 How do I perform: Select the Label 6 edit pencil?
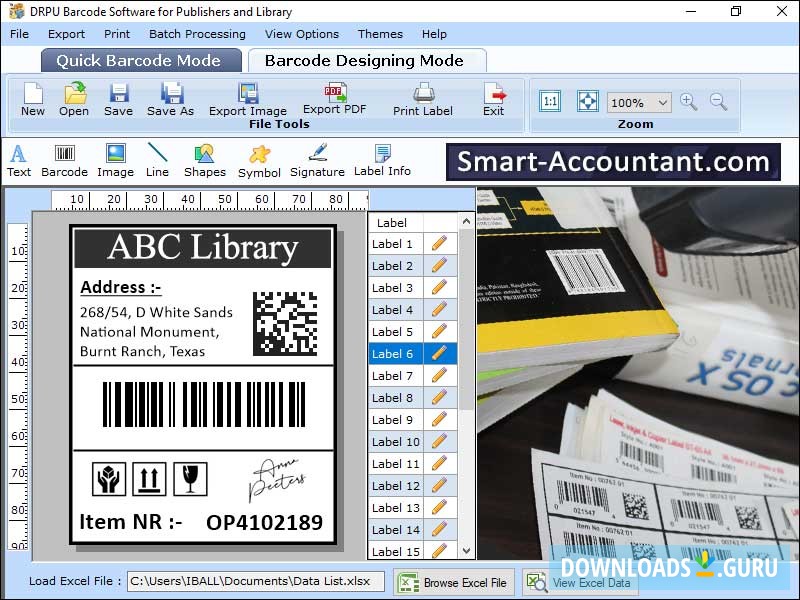point(440,354)
